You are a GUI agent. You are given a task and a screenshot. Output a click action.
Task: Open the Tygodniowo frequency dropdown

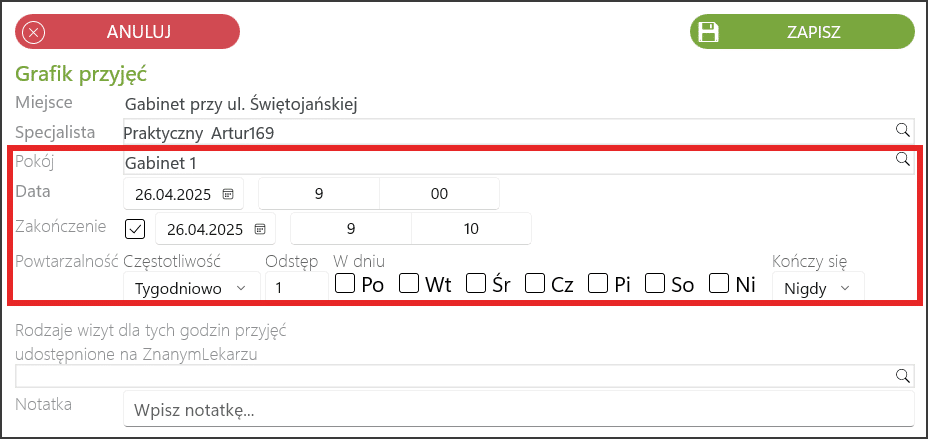(x=192, y=288)
